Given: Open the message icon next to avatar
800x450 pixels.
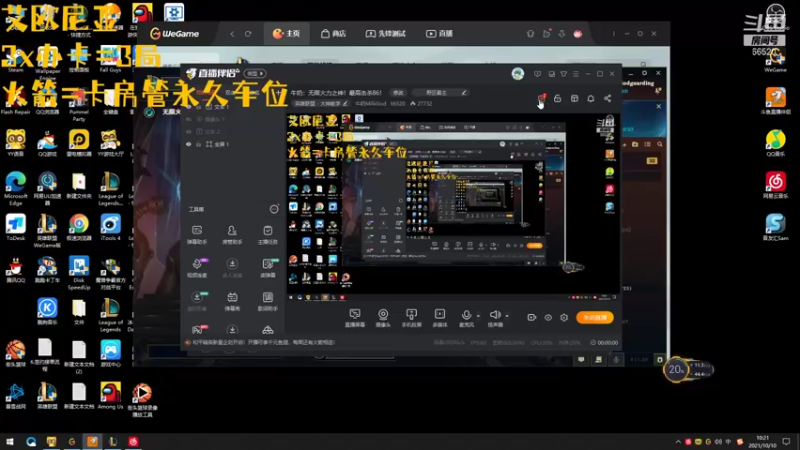Looking at the screenshot, I should pos(537,74).
